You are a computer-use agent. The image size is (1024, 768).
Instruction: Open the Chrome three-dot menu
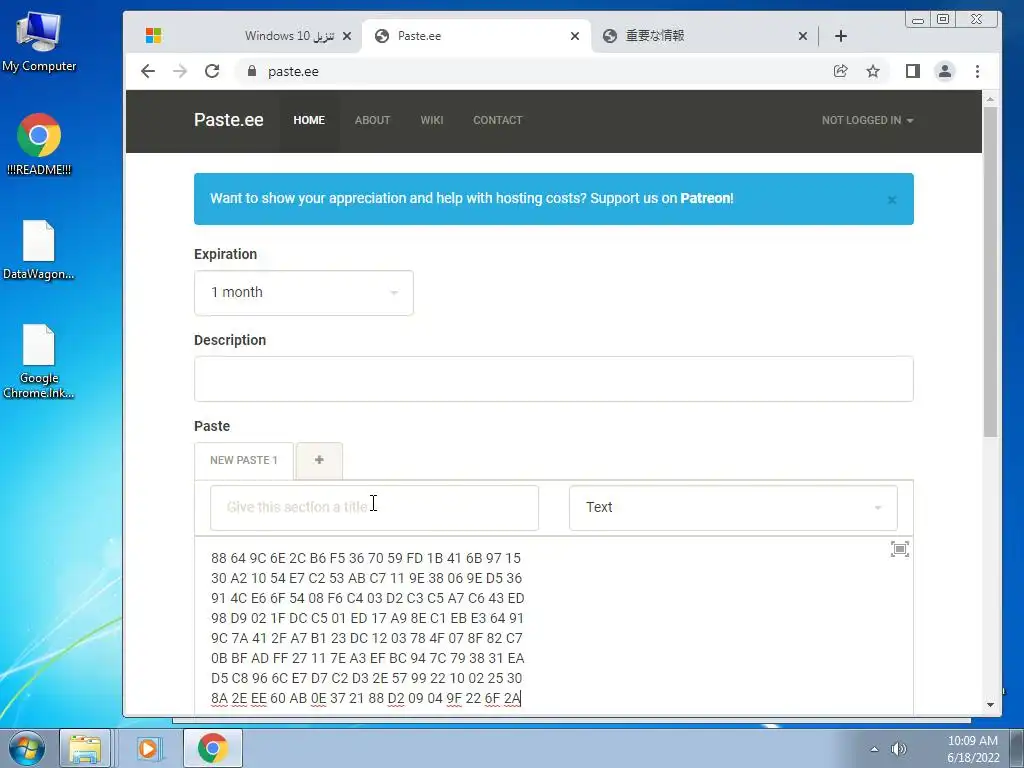click(977, 71)
